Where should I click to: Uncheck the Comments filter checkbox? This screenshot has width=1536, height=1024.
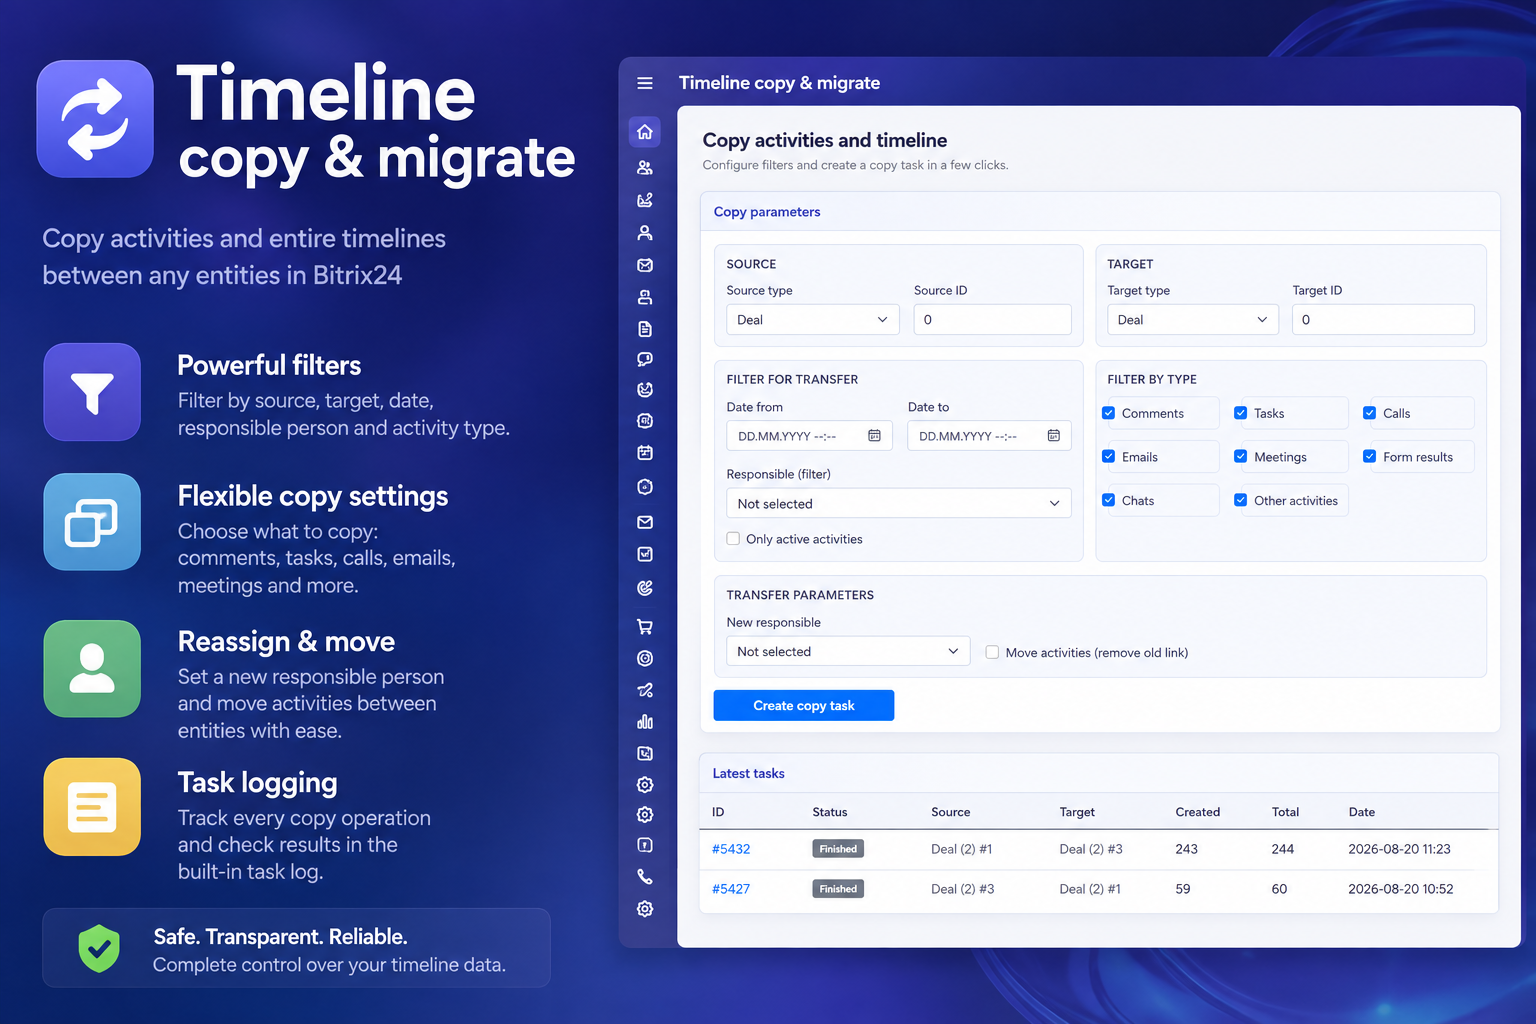pos(1109,413)
